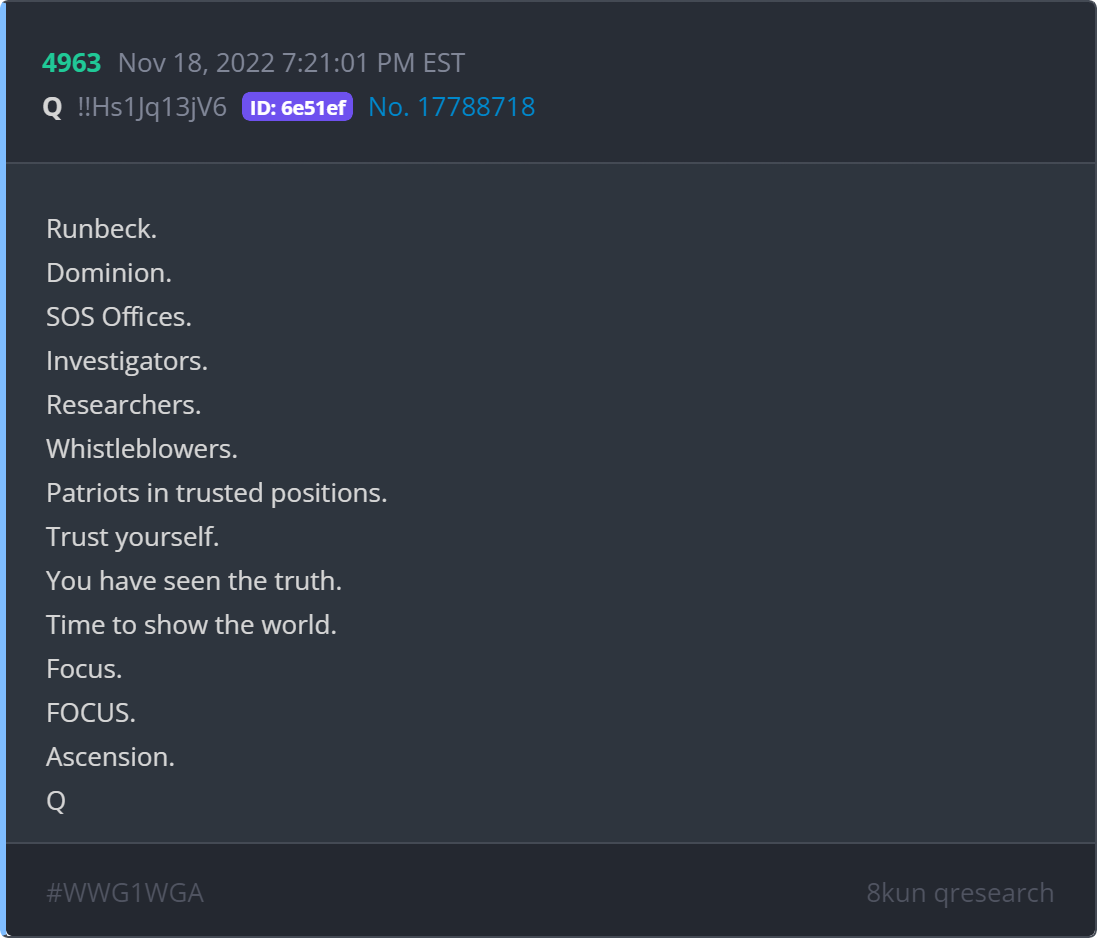Click the Q signature at post end
The height and width of the screenshot is (938, 1098).
[x=56, y=802]
